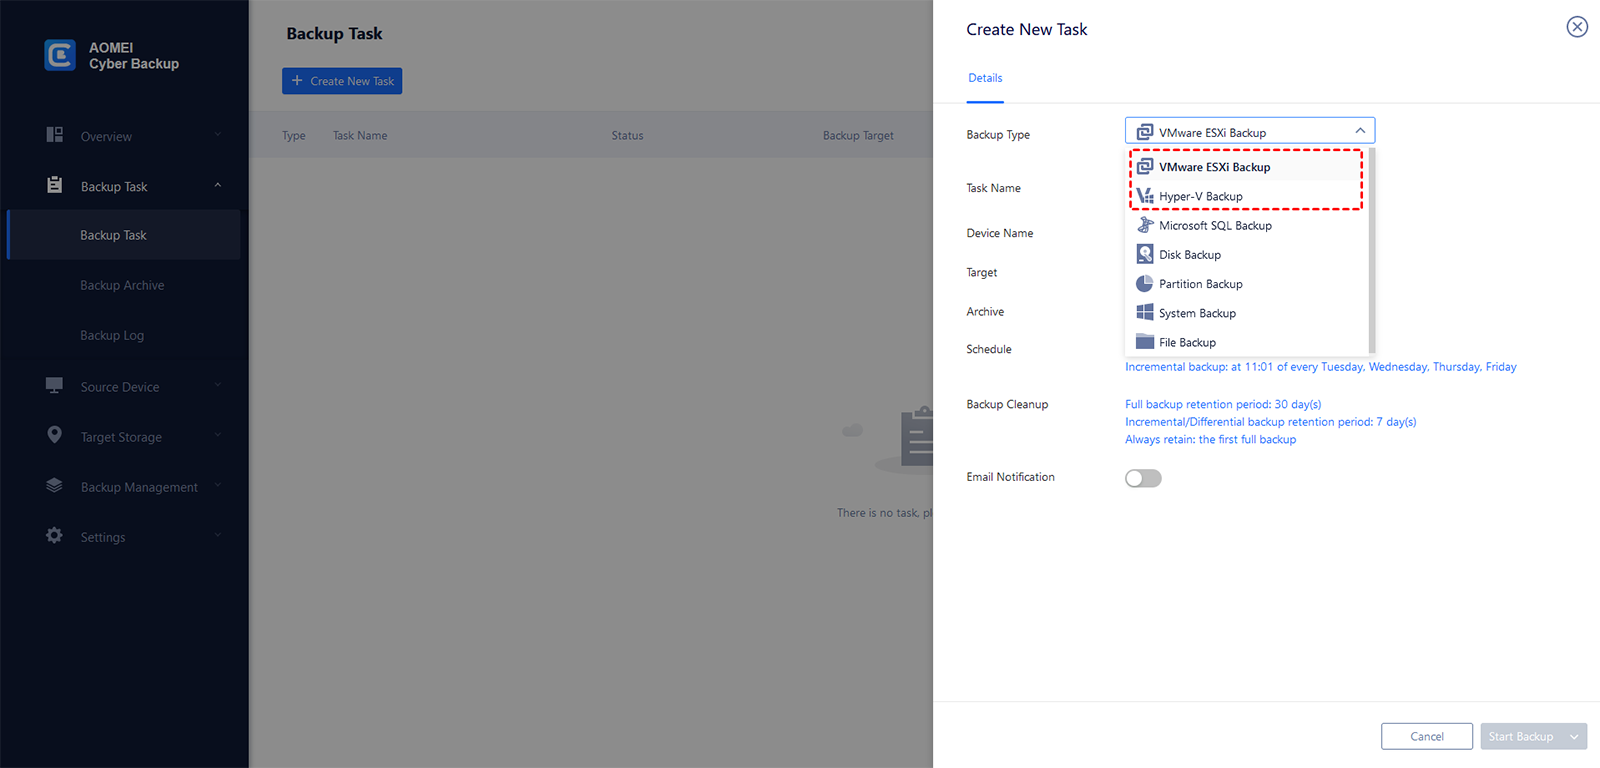
Task: Click the AOMEI Cyber Backup logo icon
Action: (x=60, y=55)
